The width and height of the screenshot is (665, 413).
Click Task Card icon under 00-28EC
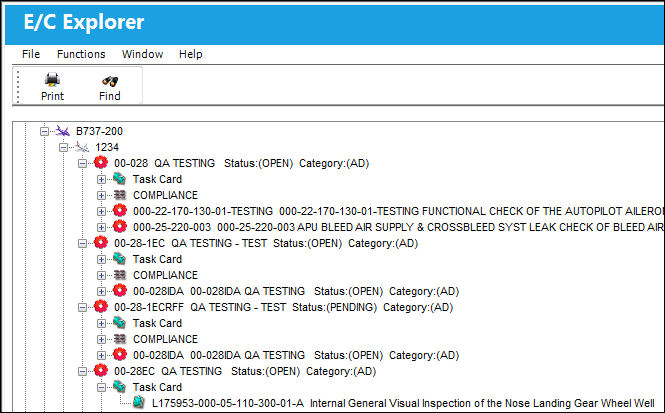coord(119,386)
